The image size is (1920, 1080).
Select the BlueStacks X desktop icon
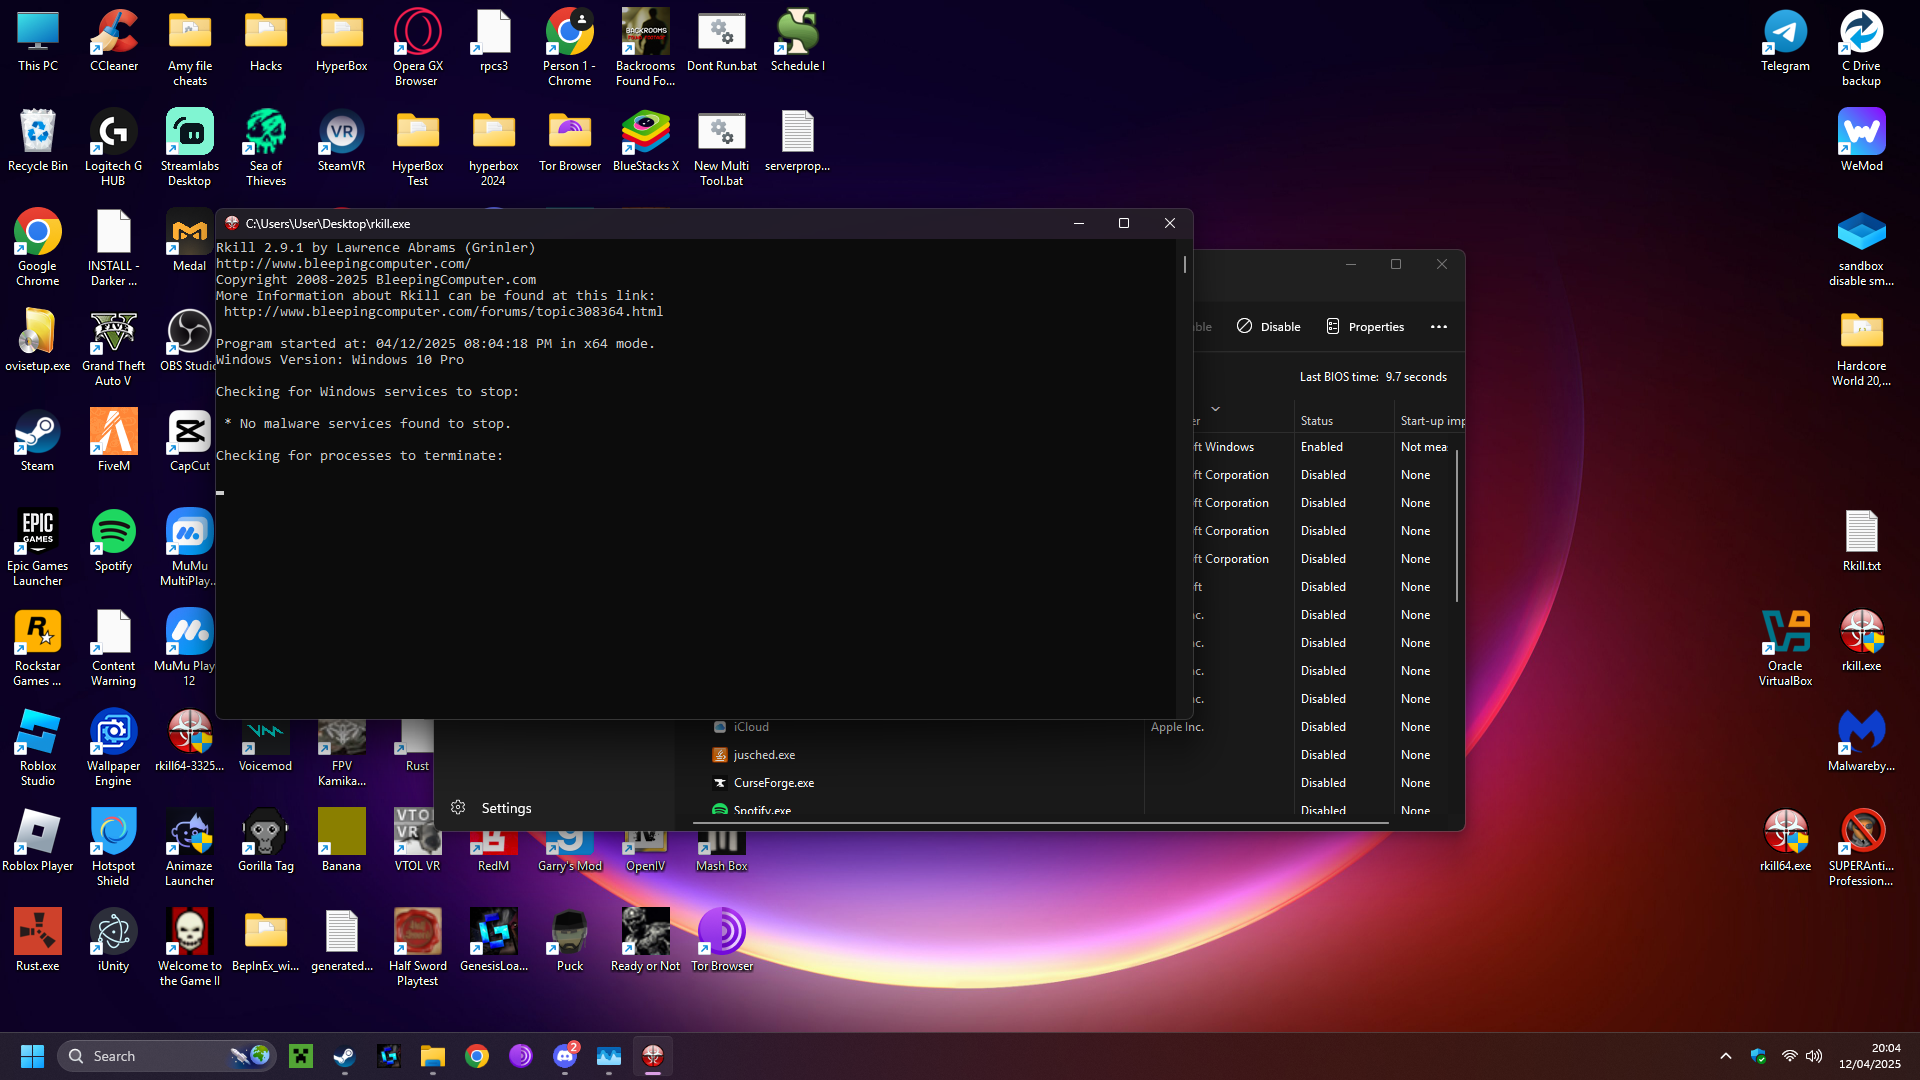645,141
